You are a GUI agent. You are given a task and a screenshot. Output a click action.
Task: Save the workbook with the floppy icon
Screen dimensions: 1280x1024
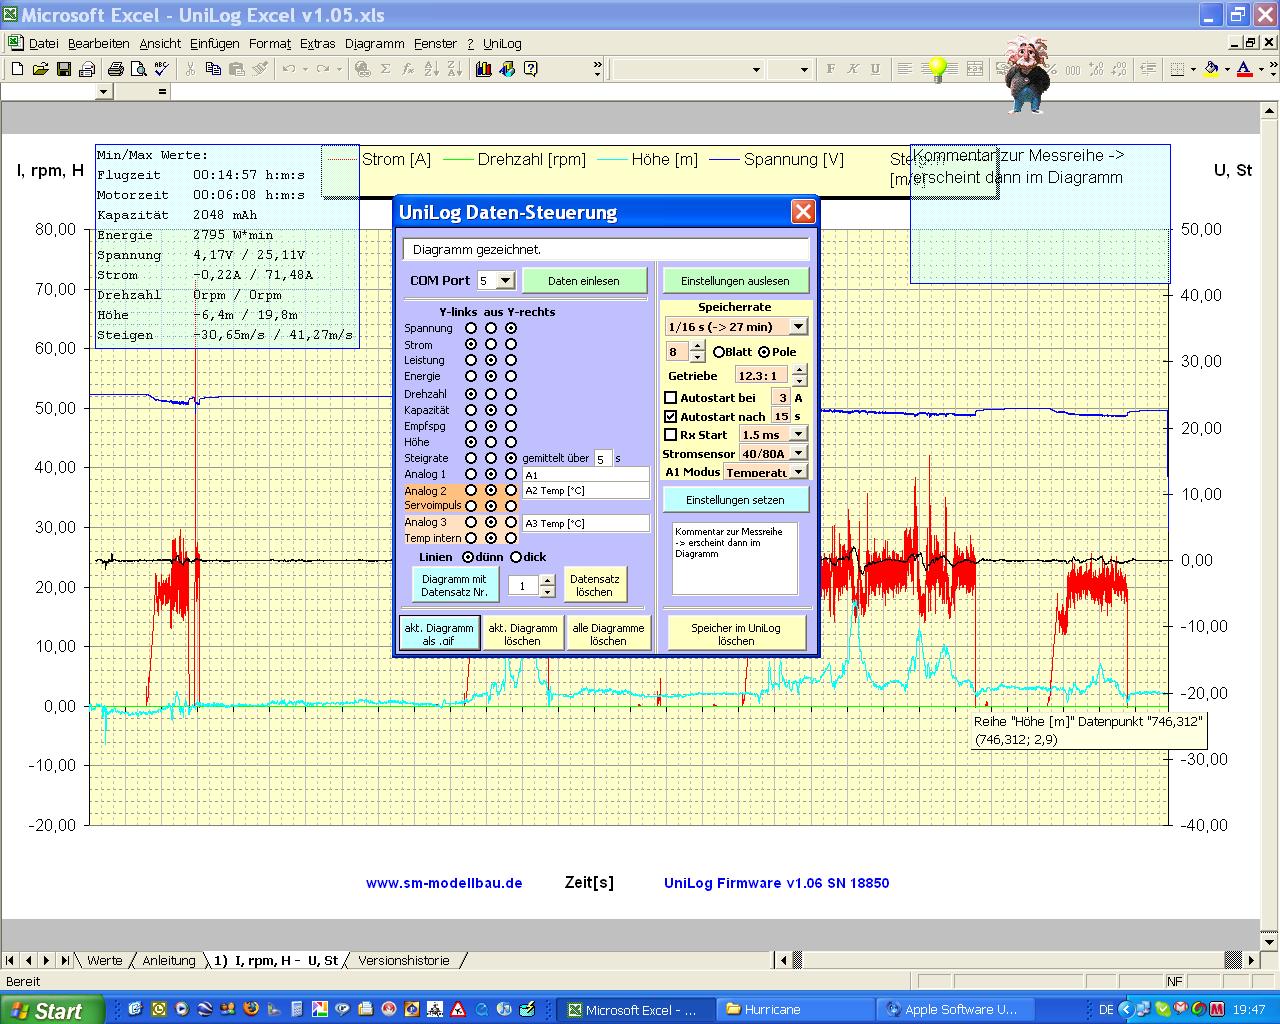[64, 69]
